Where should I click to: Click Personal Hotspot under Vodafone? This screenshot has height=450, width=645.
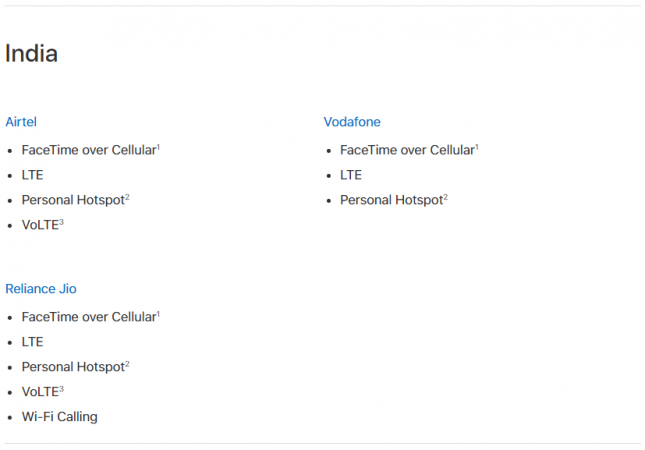click(x=391, y=200)
